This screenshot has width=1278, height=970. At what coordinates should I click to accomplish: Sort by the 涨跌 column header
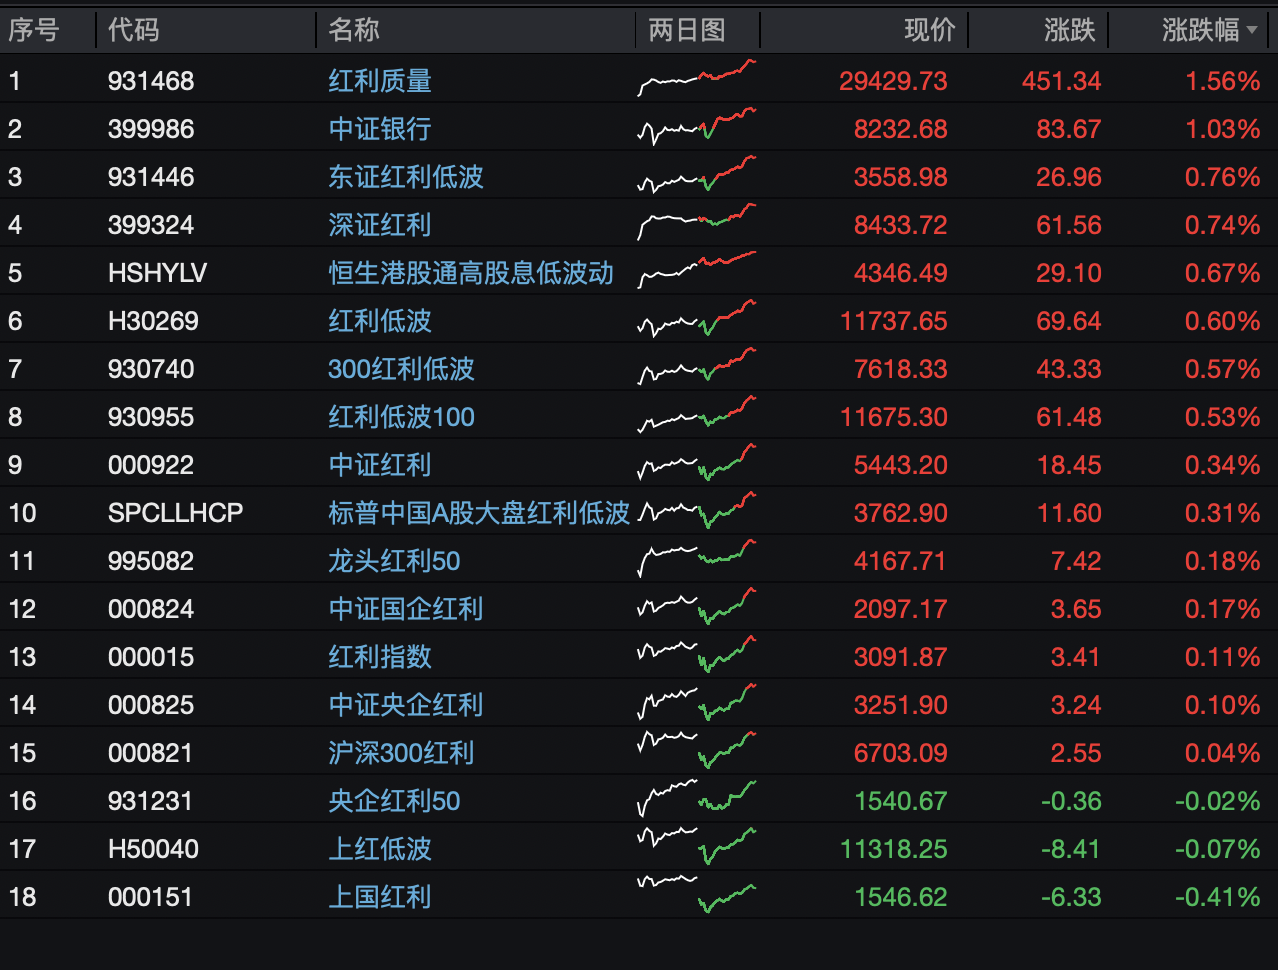(x=1070, y=30)
